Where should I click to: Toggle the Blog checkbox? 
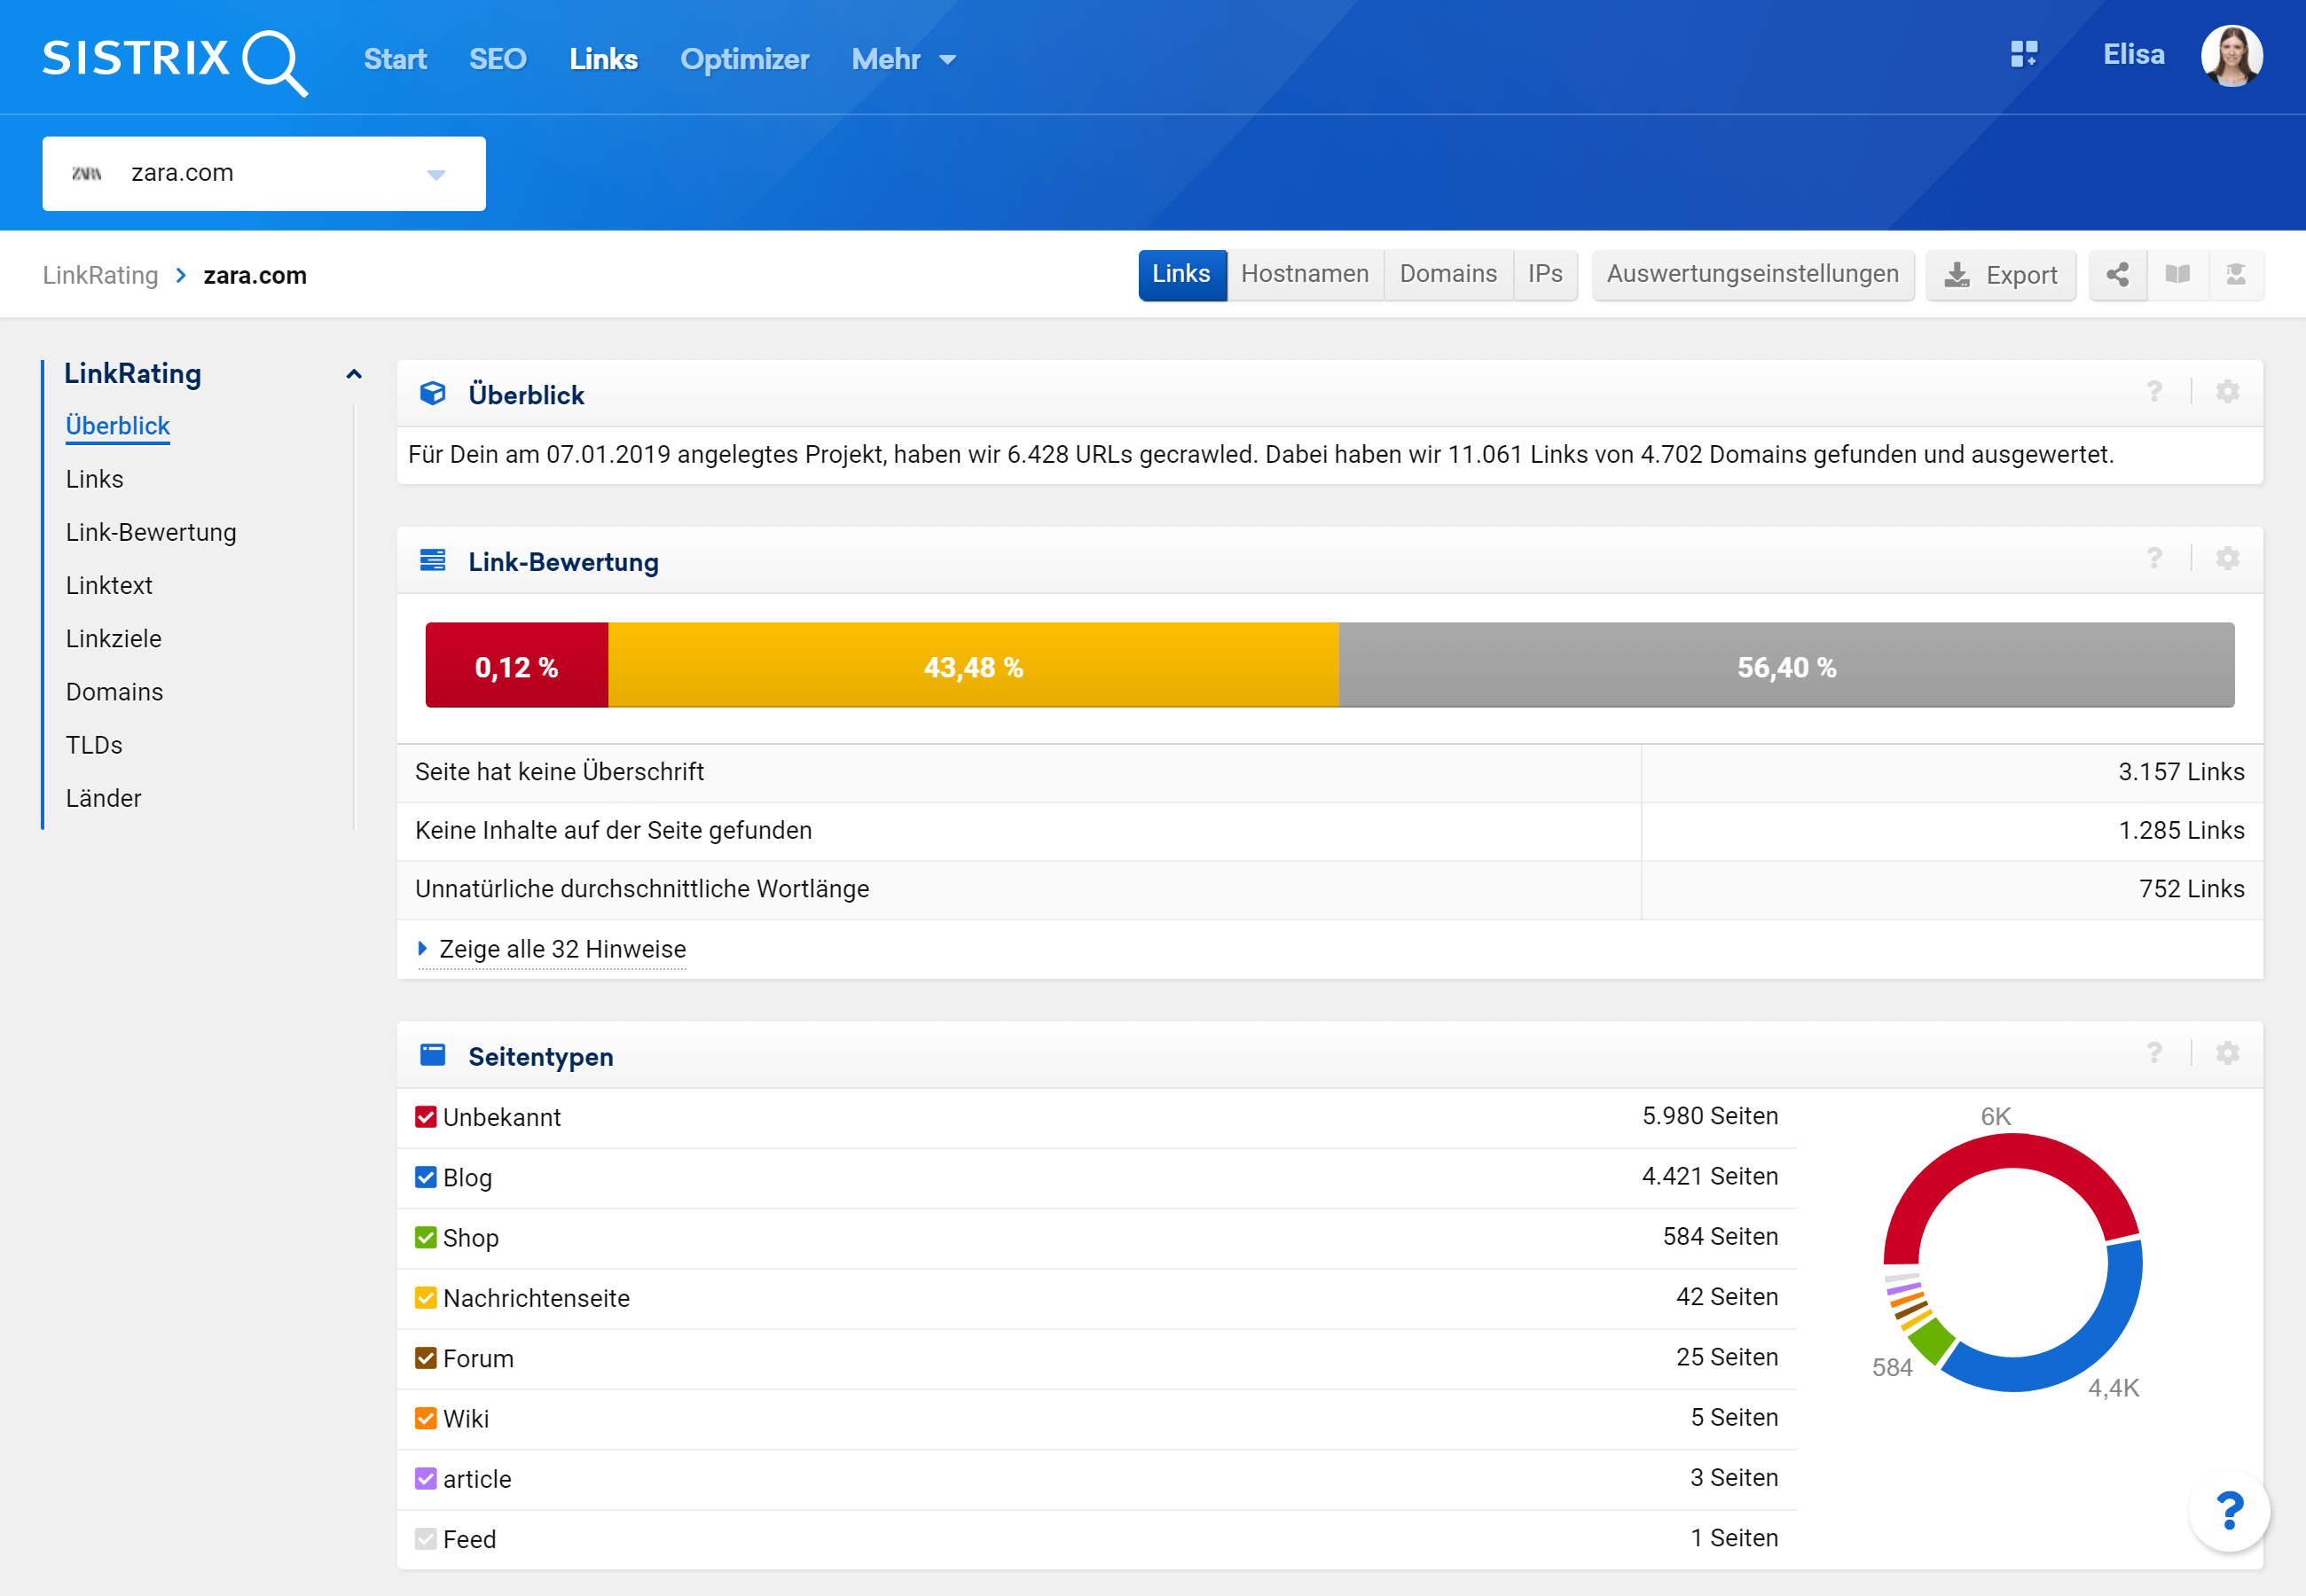(x=426, y=1177)
